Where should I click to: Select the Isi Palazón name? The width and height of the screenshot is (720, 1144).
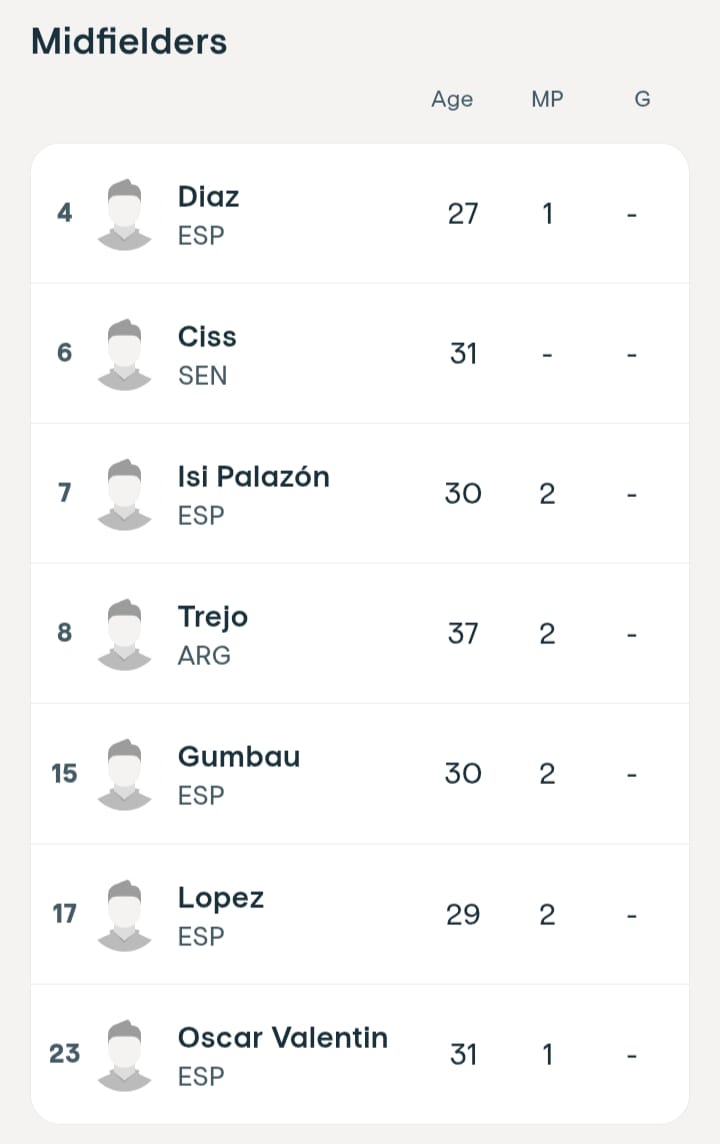[253, 477]
